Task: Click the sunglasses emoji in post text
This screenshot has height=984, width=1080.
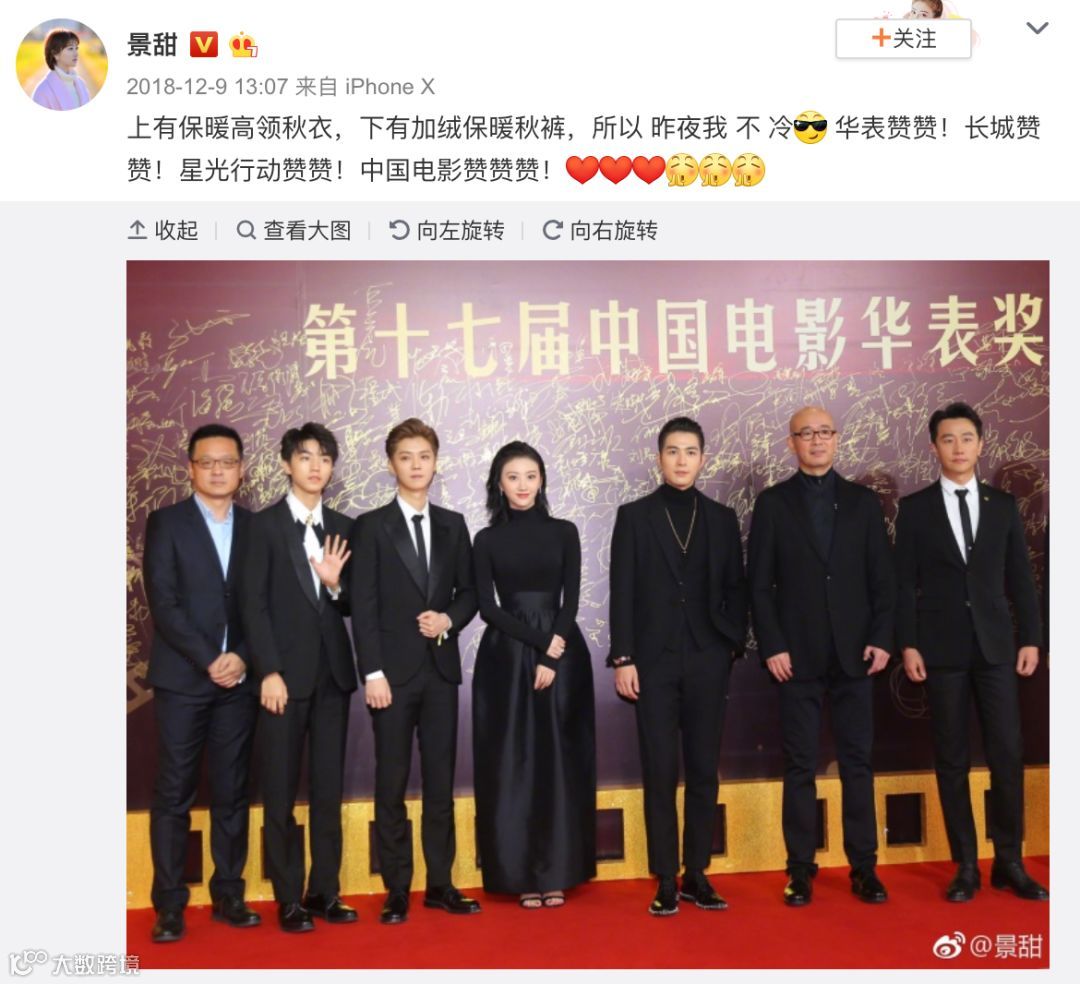Action: (x=810, y=127)
